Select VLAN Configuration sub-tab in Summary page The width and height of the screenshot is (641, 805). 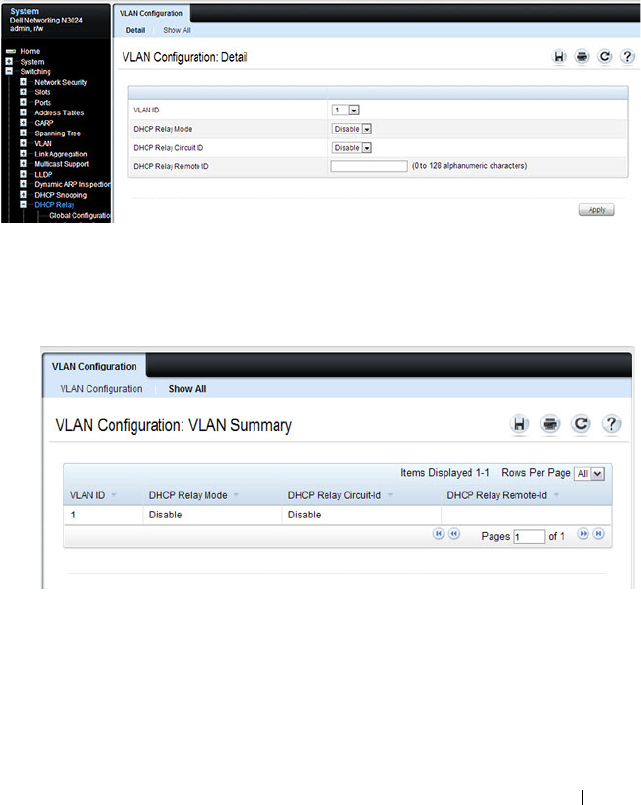101,389
